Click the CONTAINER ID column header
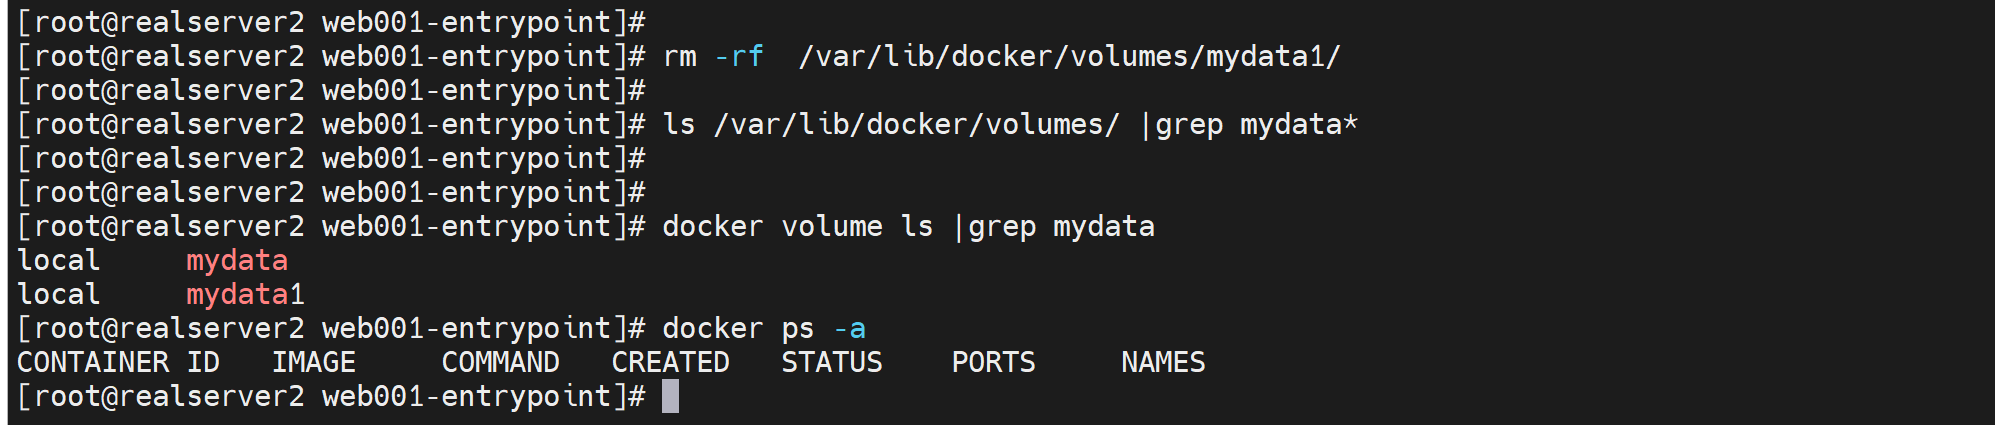The image size is (1995, 425). point(118,362)
